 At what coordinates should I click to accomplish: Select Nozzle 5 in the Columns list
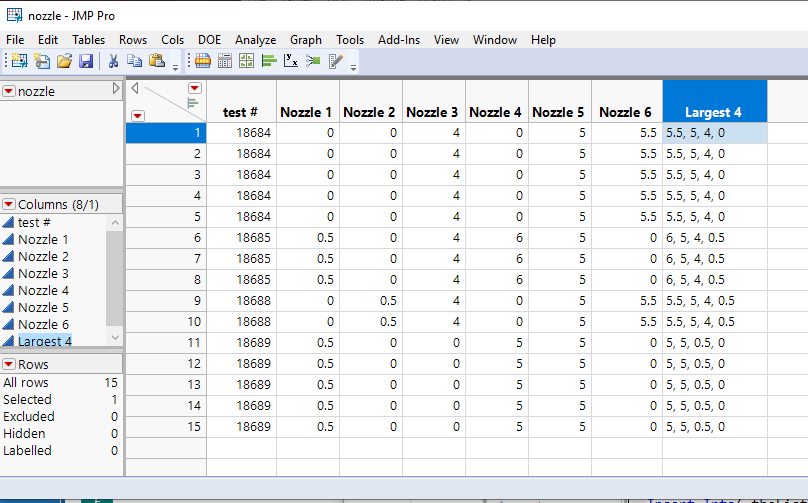(43, 307)
